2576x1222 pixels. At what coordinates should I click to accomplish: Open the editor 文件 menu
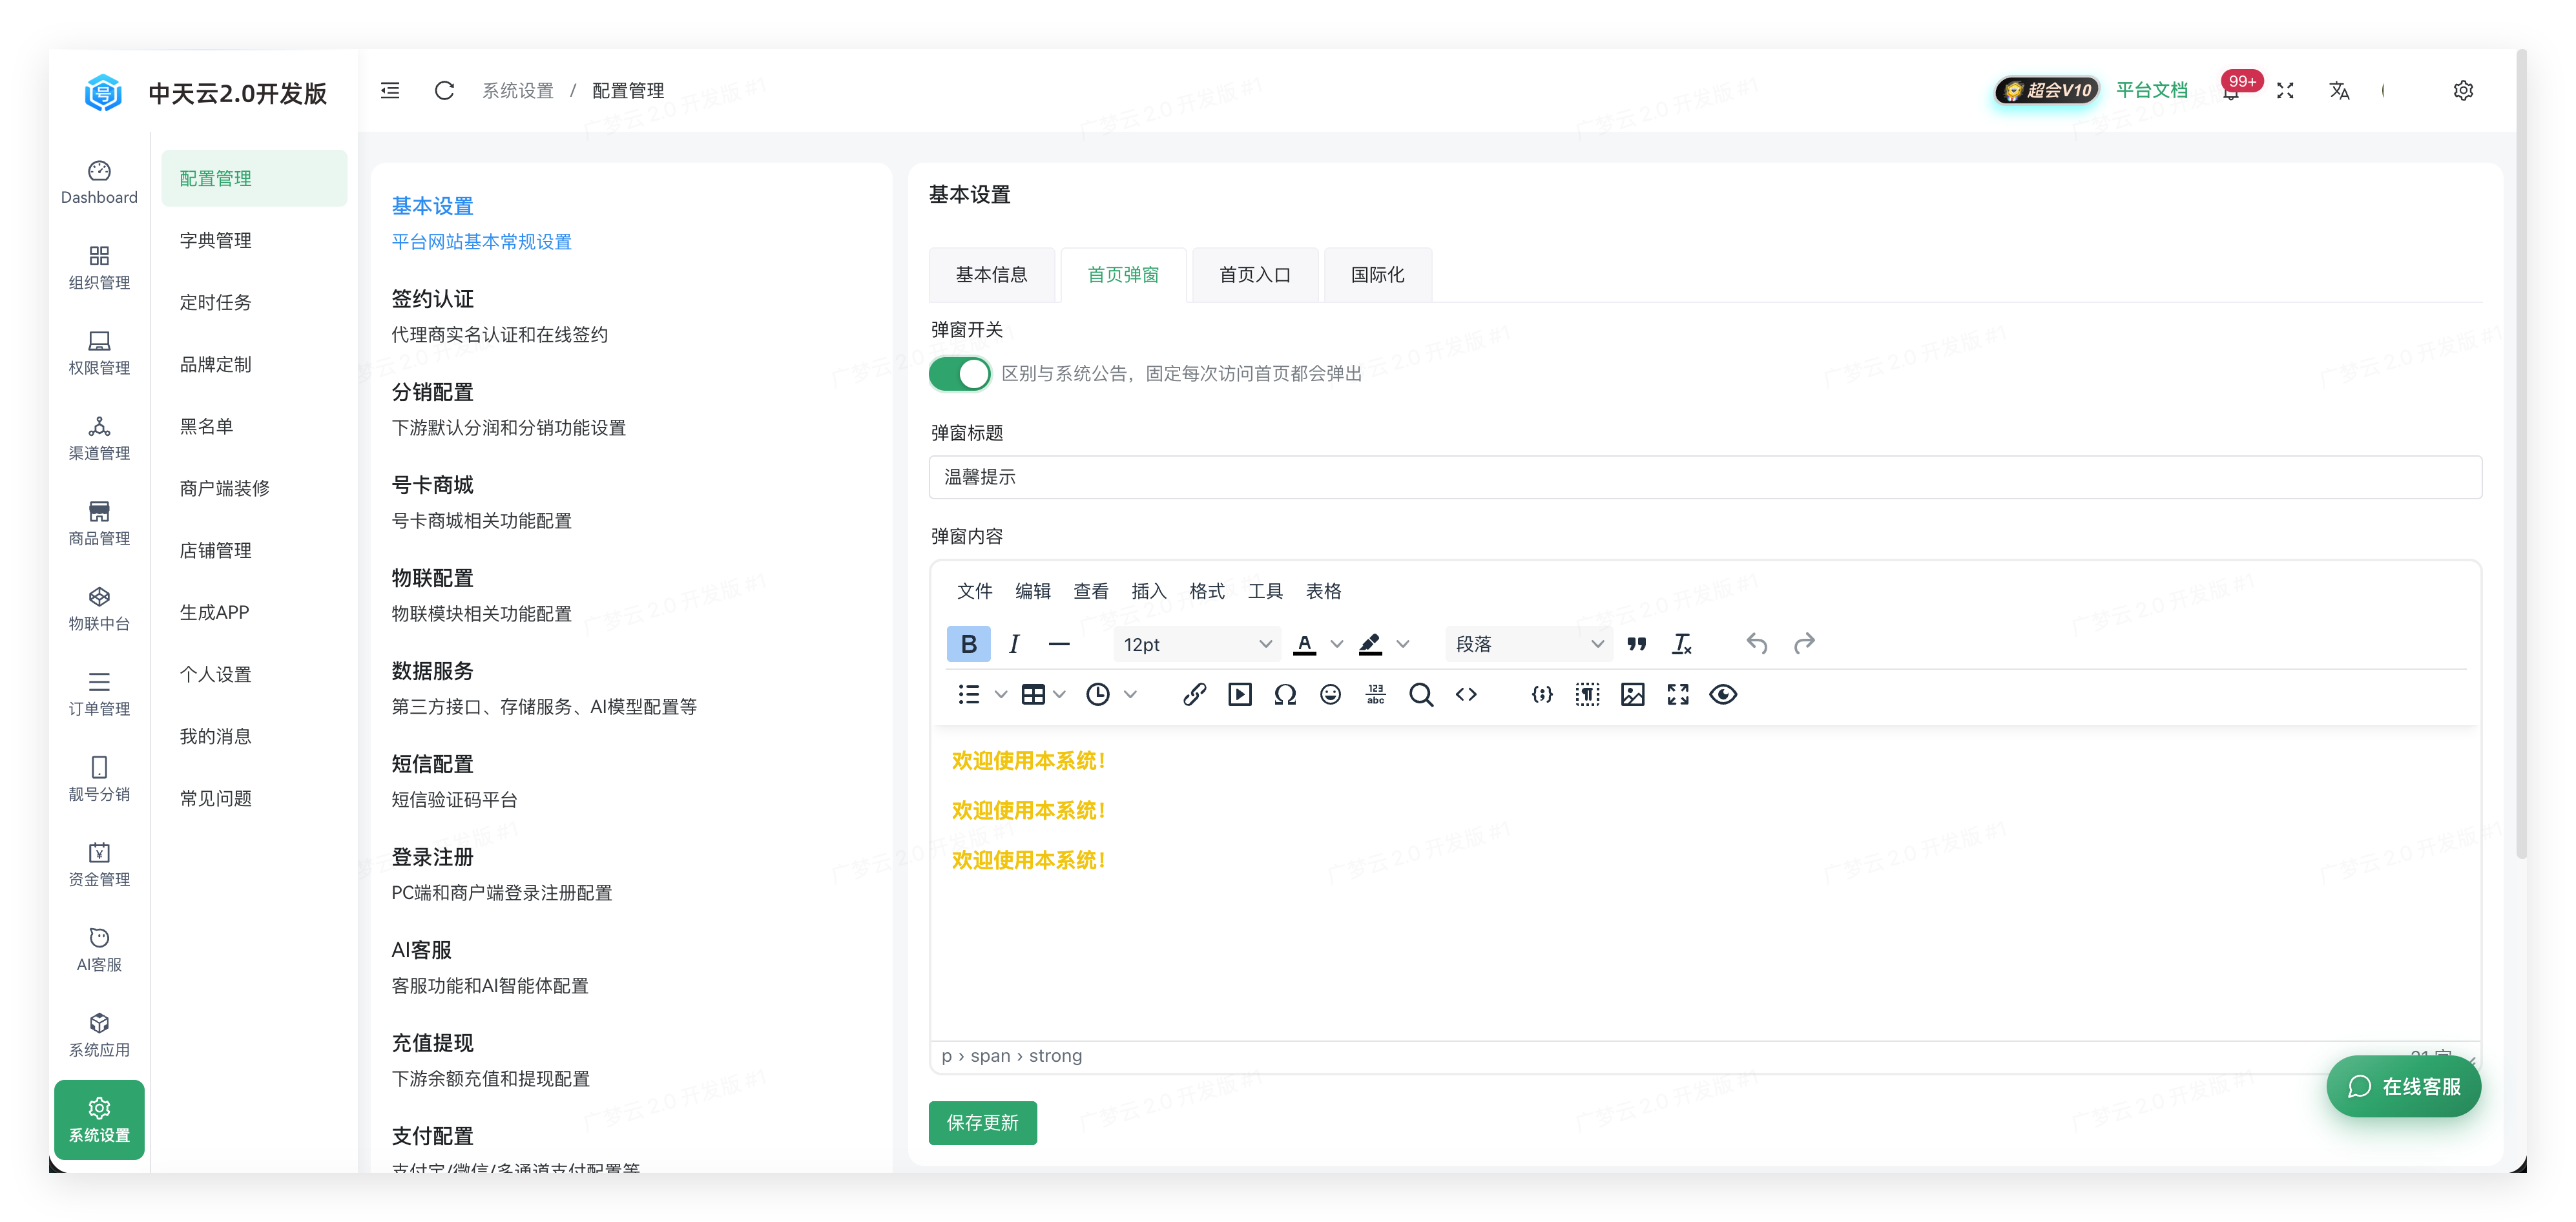coord(974,591)
